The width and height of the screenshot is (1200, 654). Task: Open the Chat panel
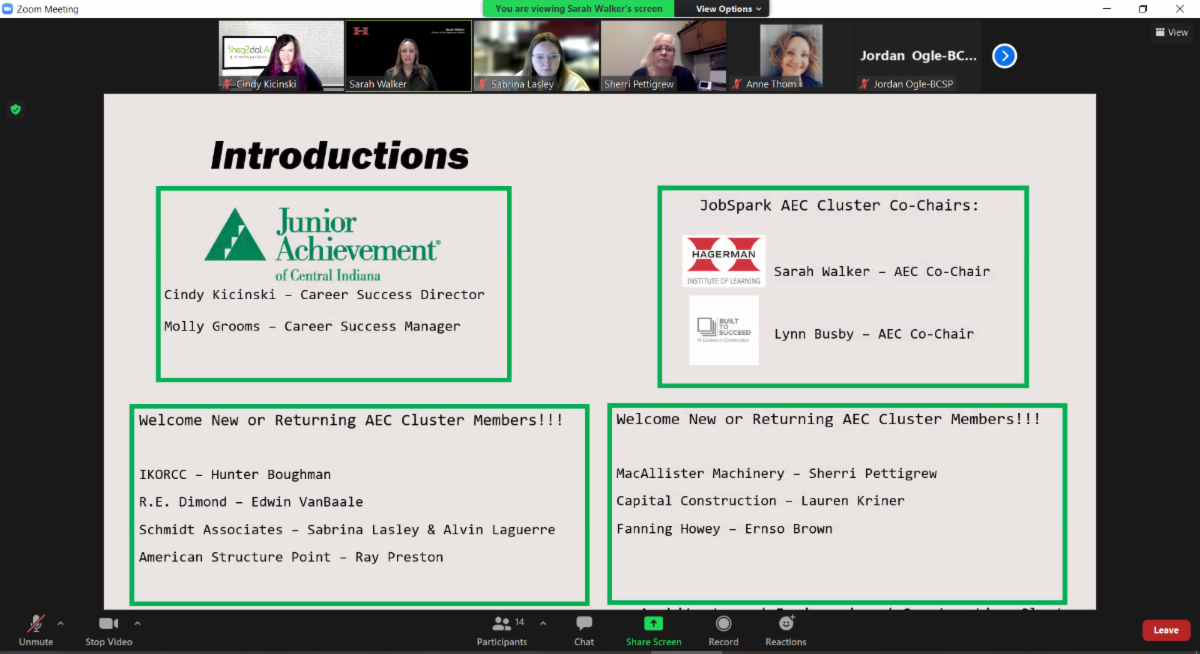click(584, 624)
